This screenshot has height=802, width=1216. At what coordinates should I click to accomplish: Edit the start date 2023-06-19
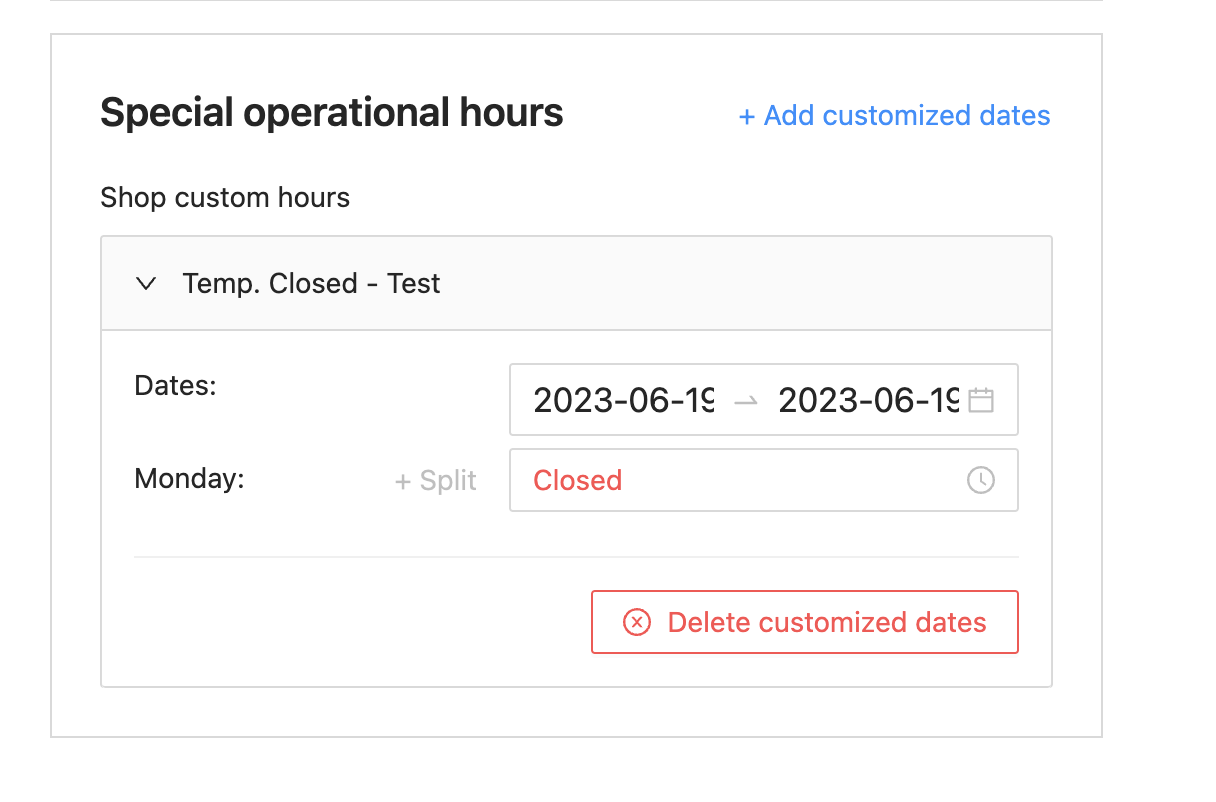624,400
